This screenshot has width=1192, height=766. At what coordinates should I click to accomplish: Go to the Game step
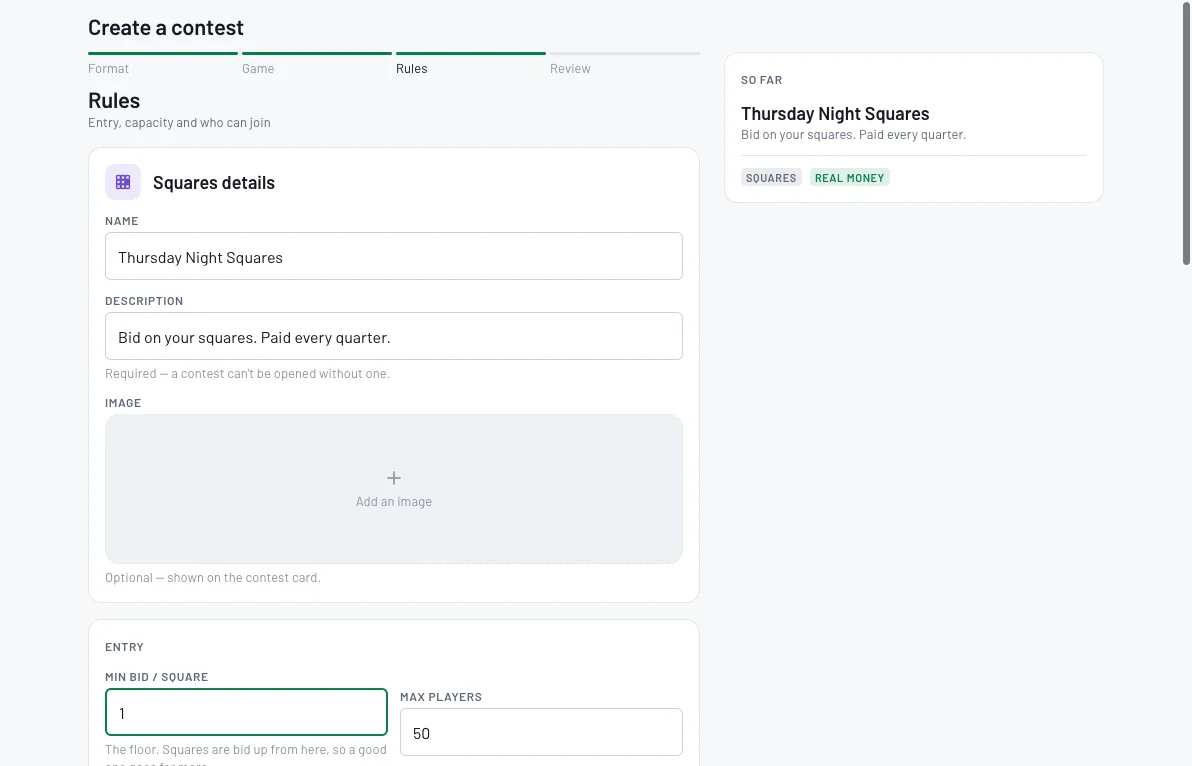coord(258,68)
